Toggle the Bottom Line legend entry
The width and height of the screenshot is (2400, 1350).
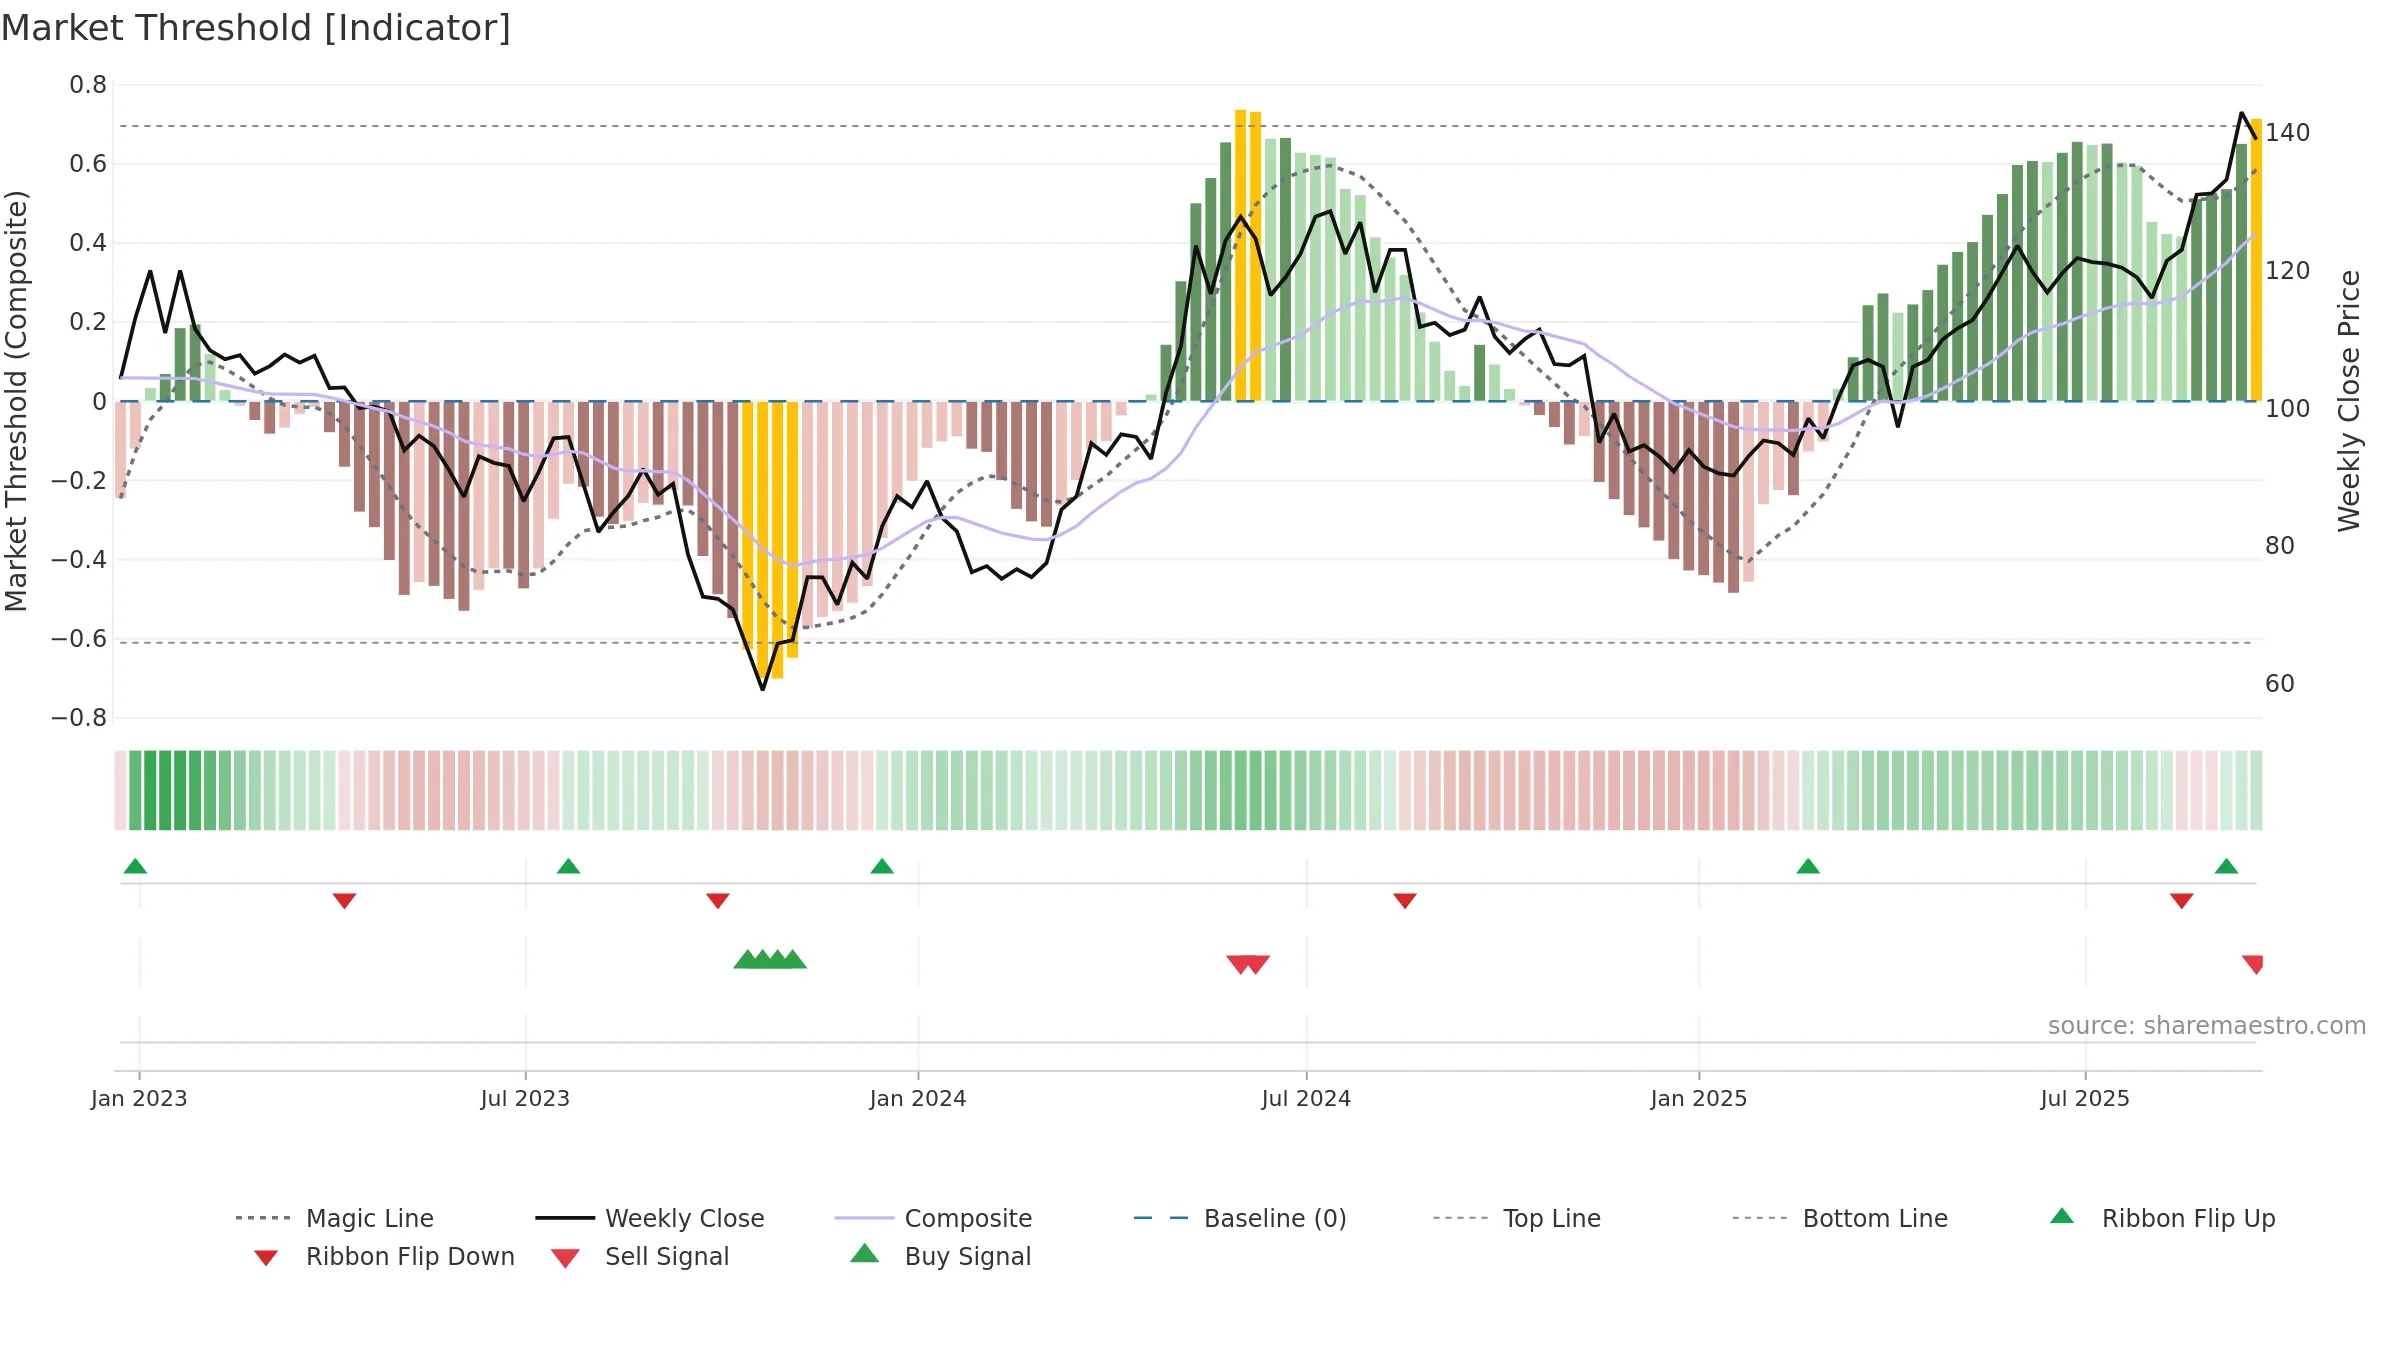[1840, 1218]
